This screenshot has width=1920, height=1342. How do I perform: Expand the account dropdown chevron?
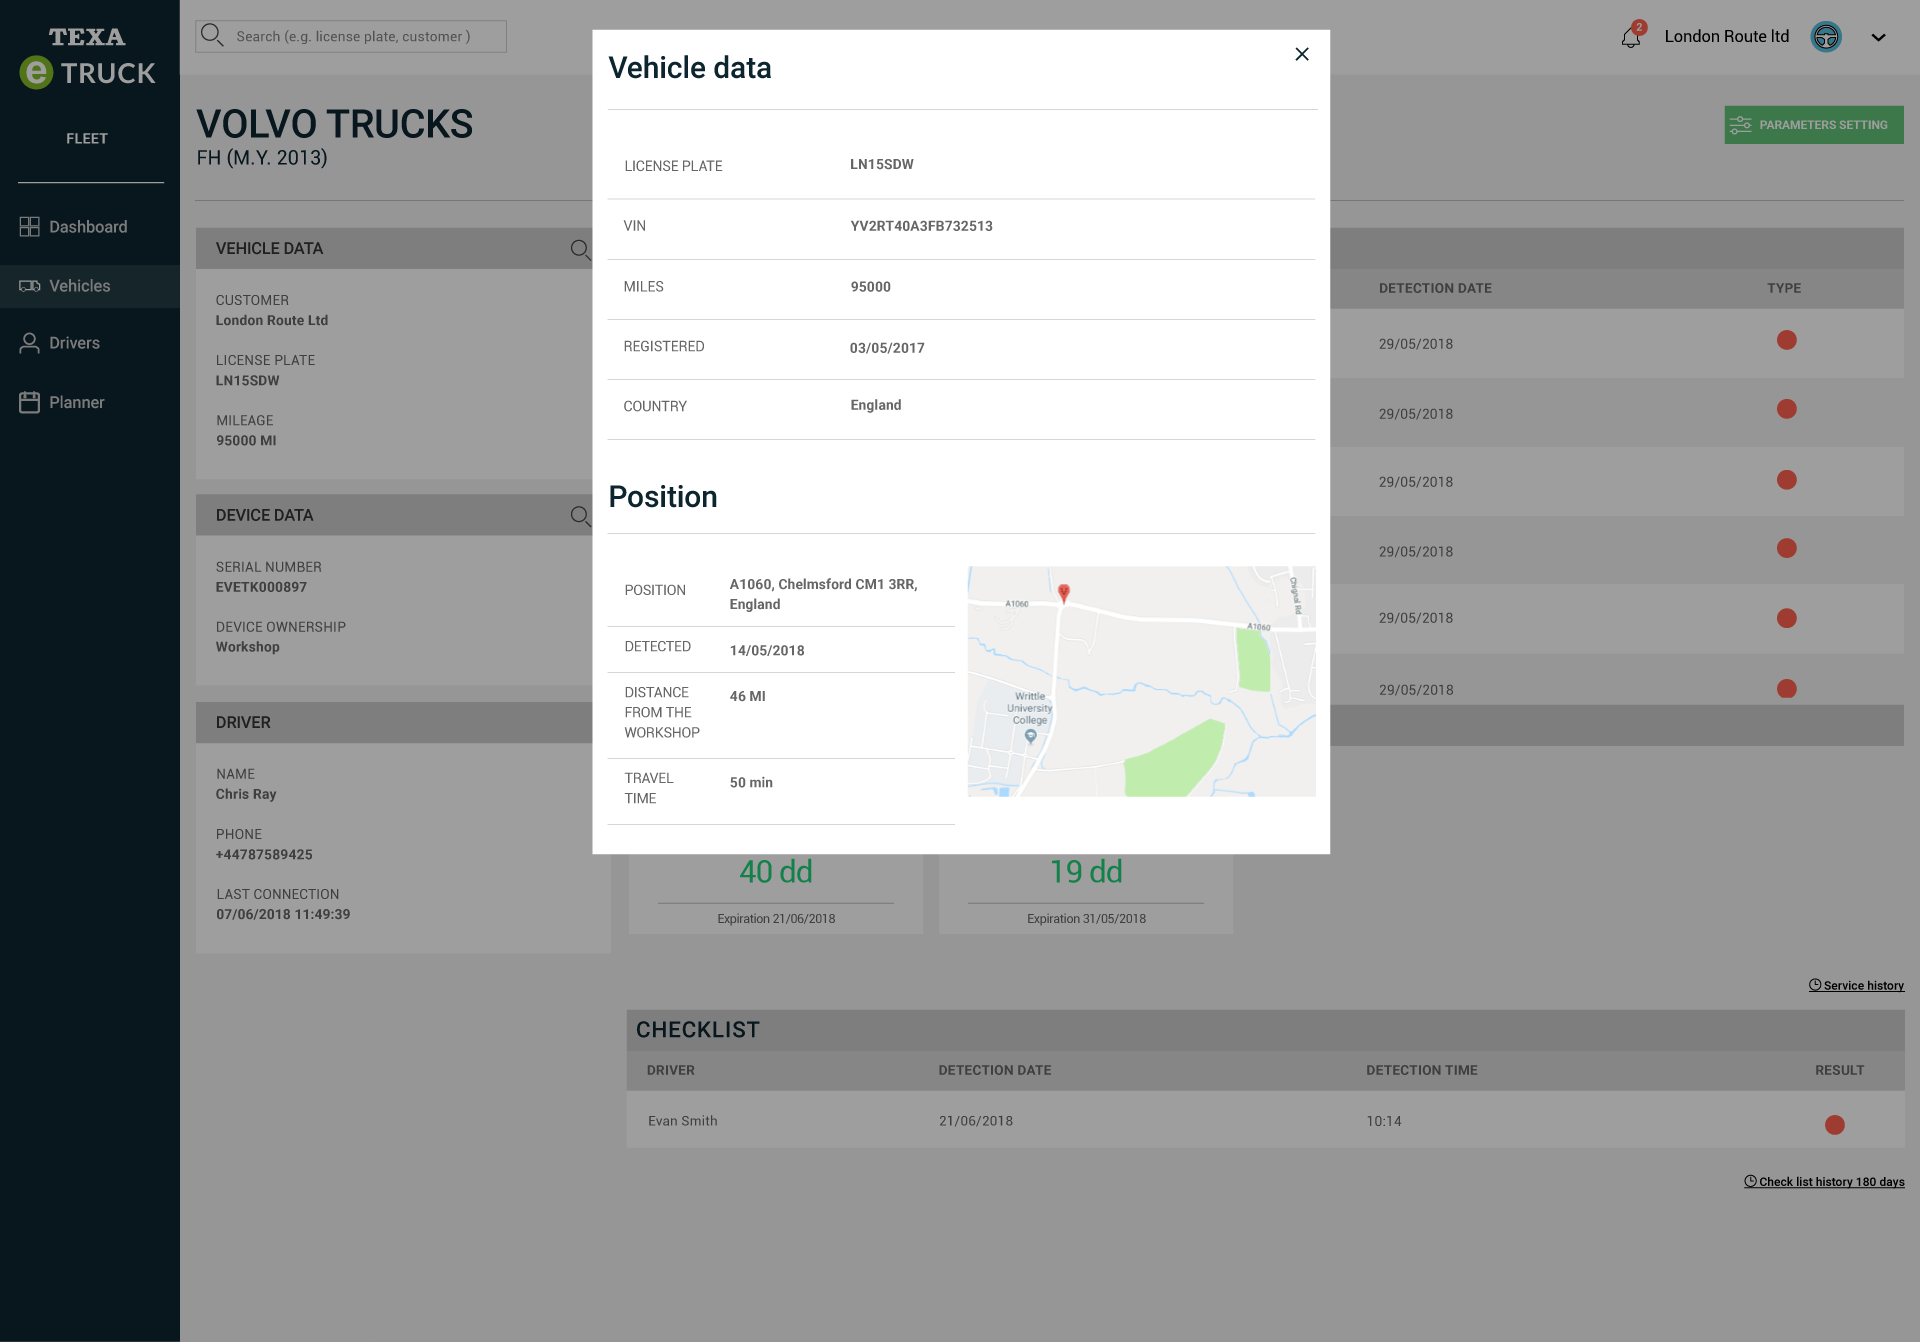click(x=1878, y=37)
